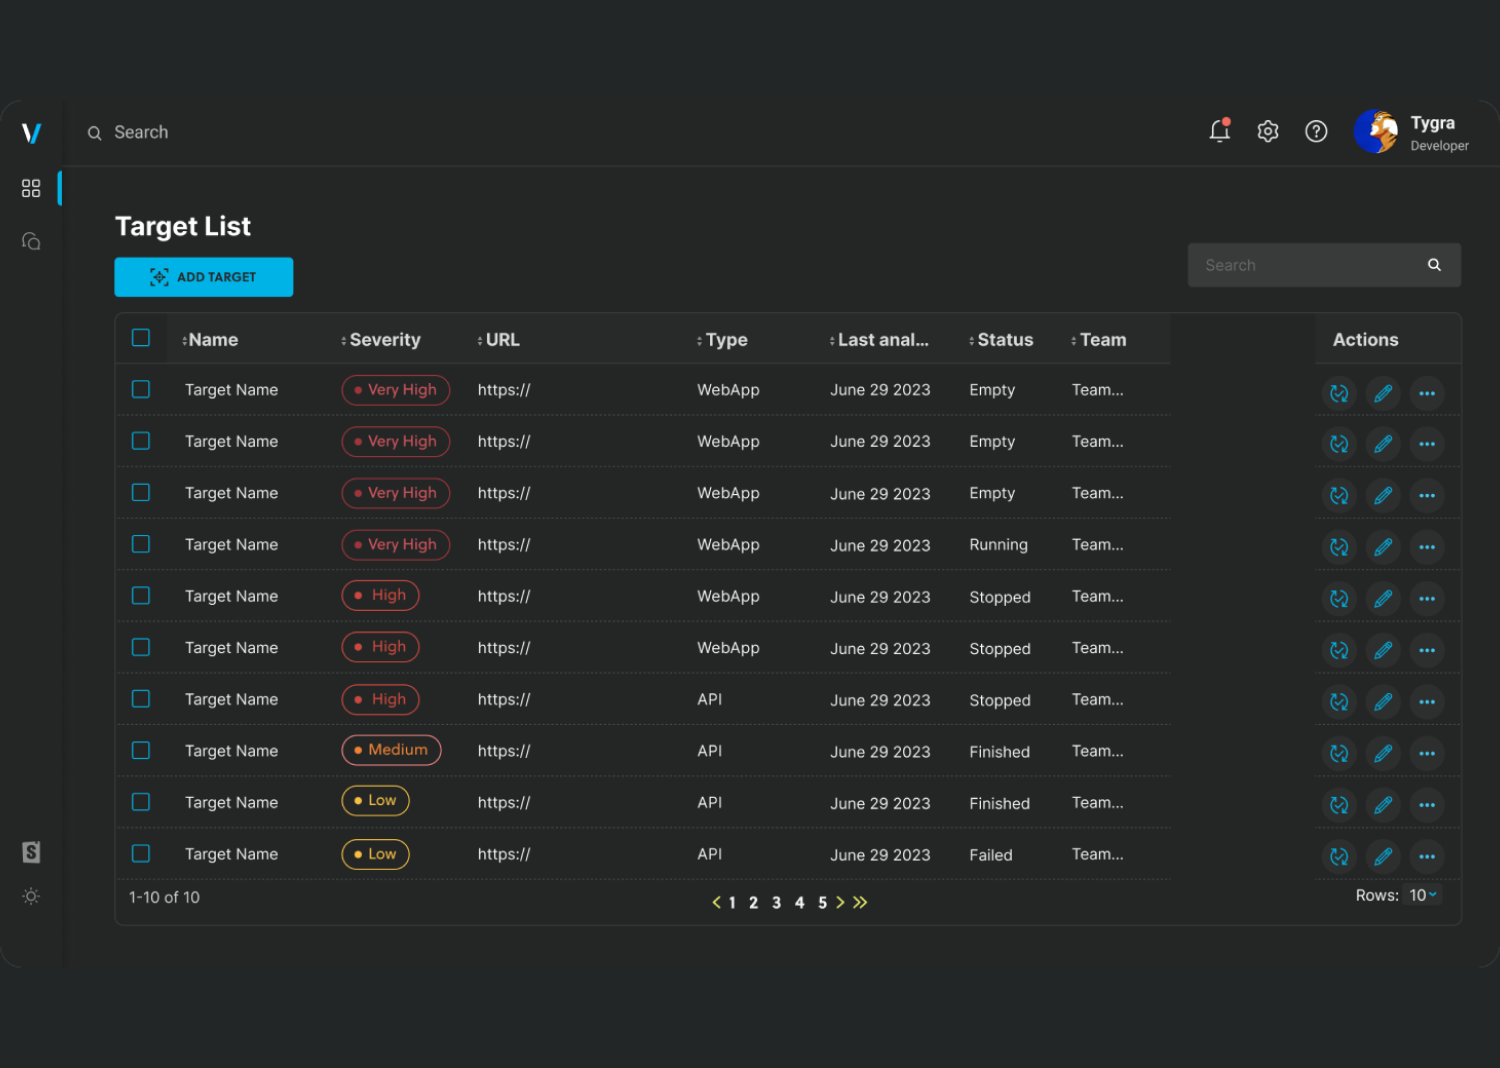1500x1068 pixels.
Task: Sort by Status column
Action: tap(1001, 340)
